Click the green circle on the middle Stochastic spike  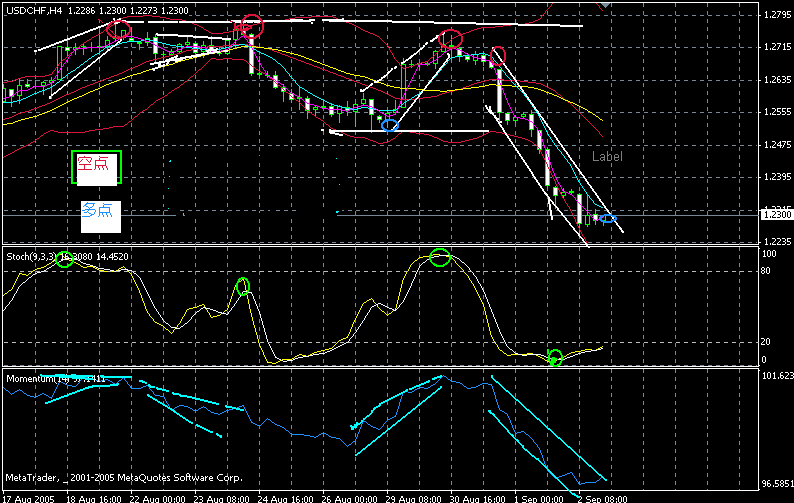point(242,287)
